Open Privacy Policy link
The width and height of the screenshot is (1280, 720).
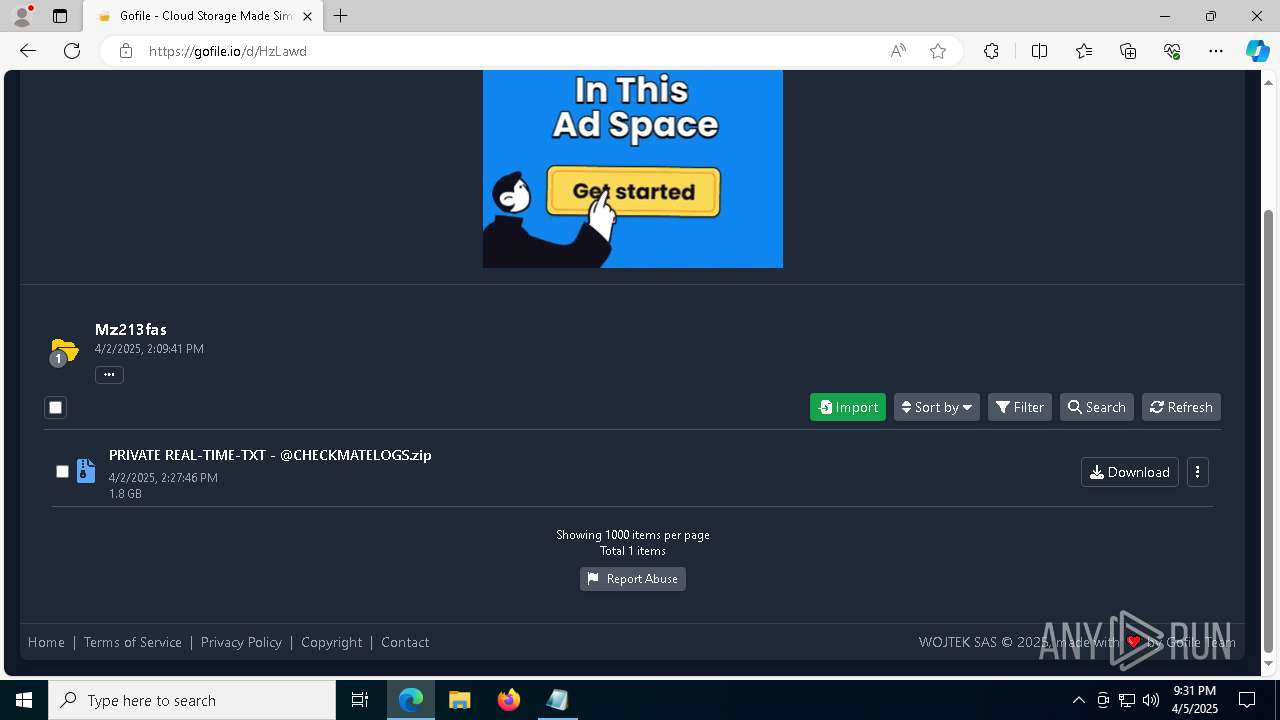pyautogui.click(x=241, y=642)
